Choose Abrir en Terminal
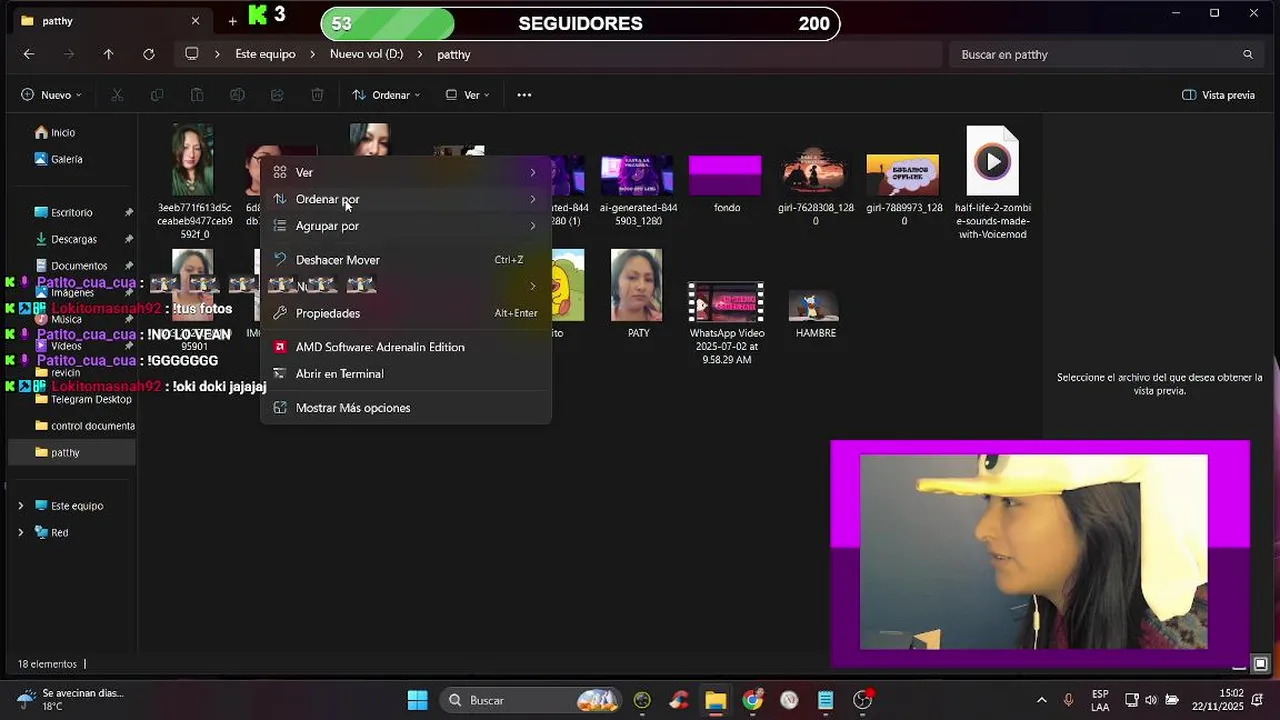The width and height of the screenshot is (1280, 720). pos(405,374)
